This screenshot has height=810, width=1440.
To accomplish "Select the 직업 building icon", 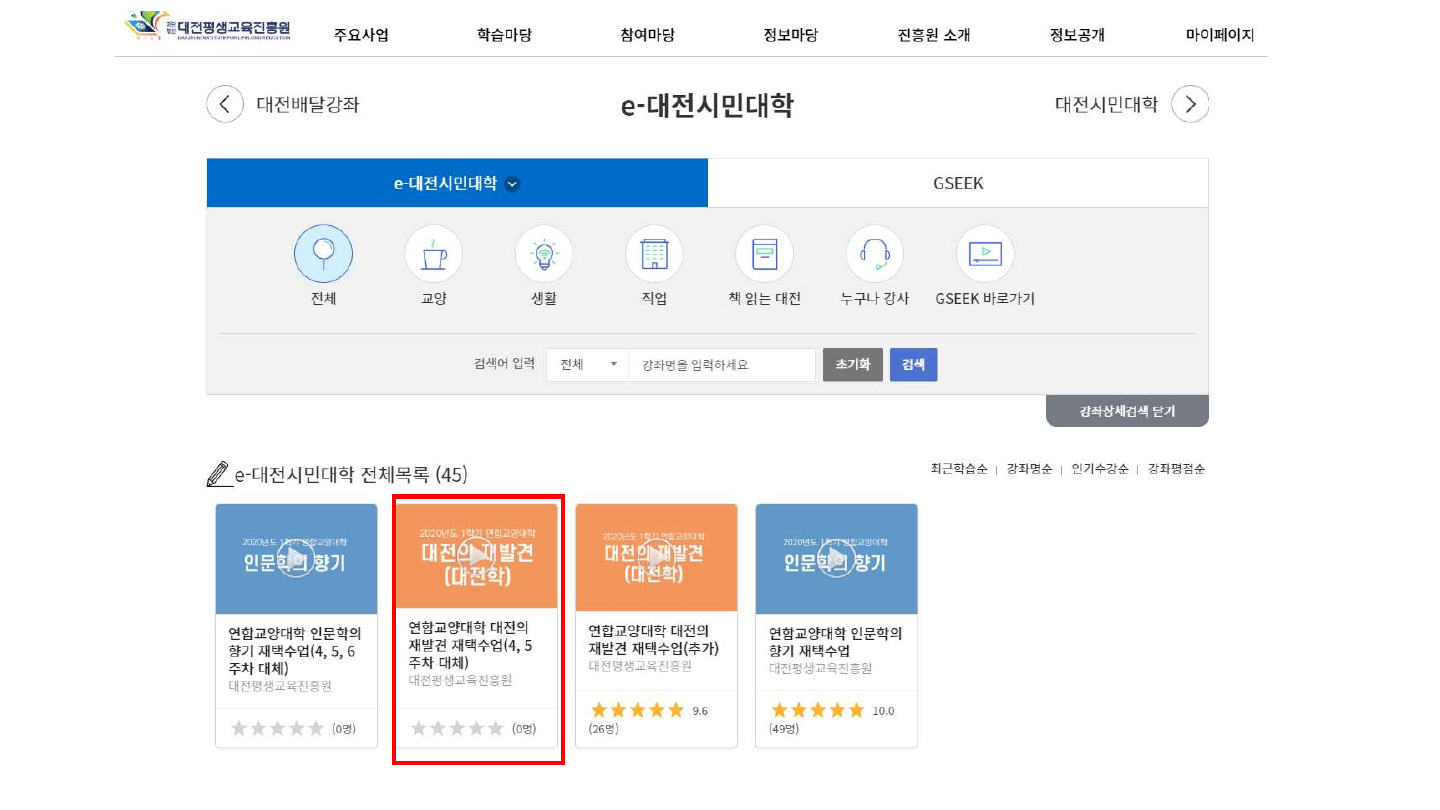I will click(654, 254).
